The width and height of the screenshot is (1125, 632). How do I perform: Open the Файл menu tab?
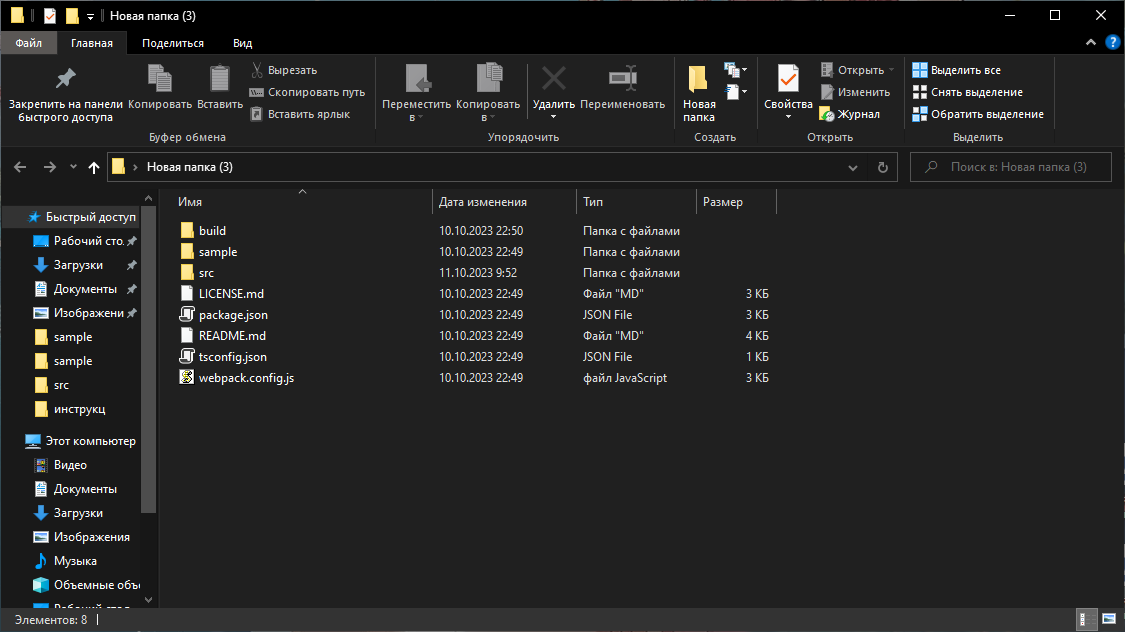(28, 43)
